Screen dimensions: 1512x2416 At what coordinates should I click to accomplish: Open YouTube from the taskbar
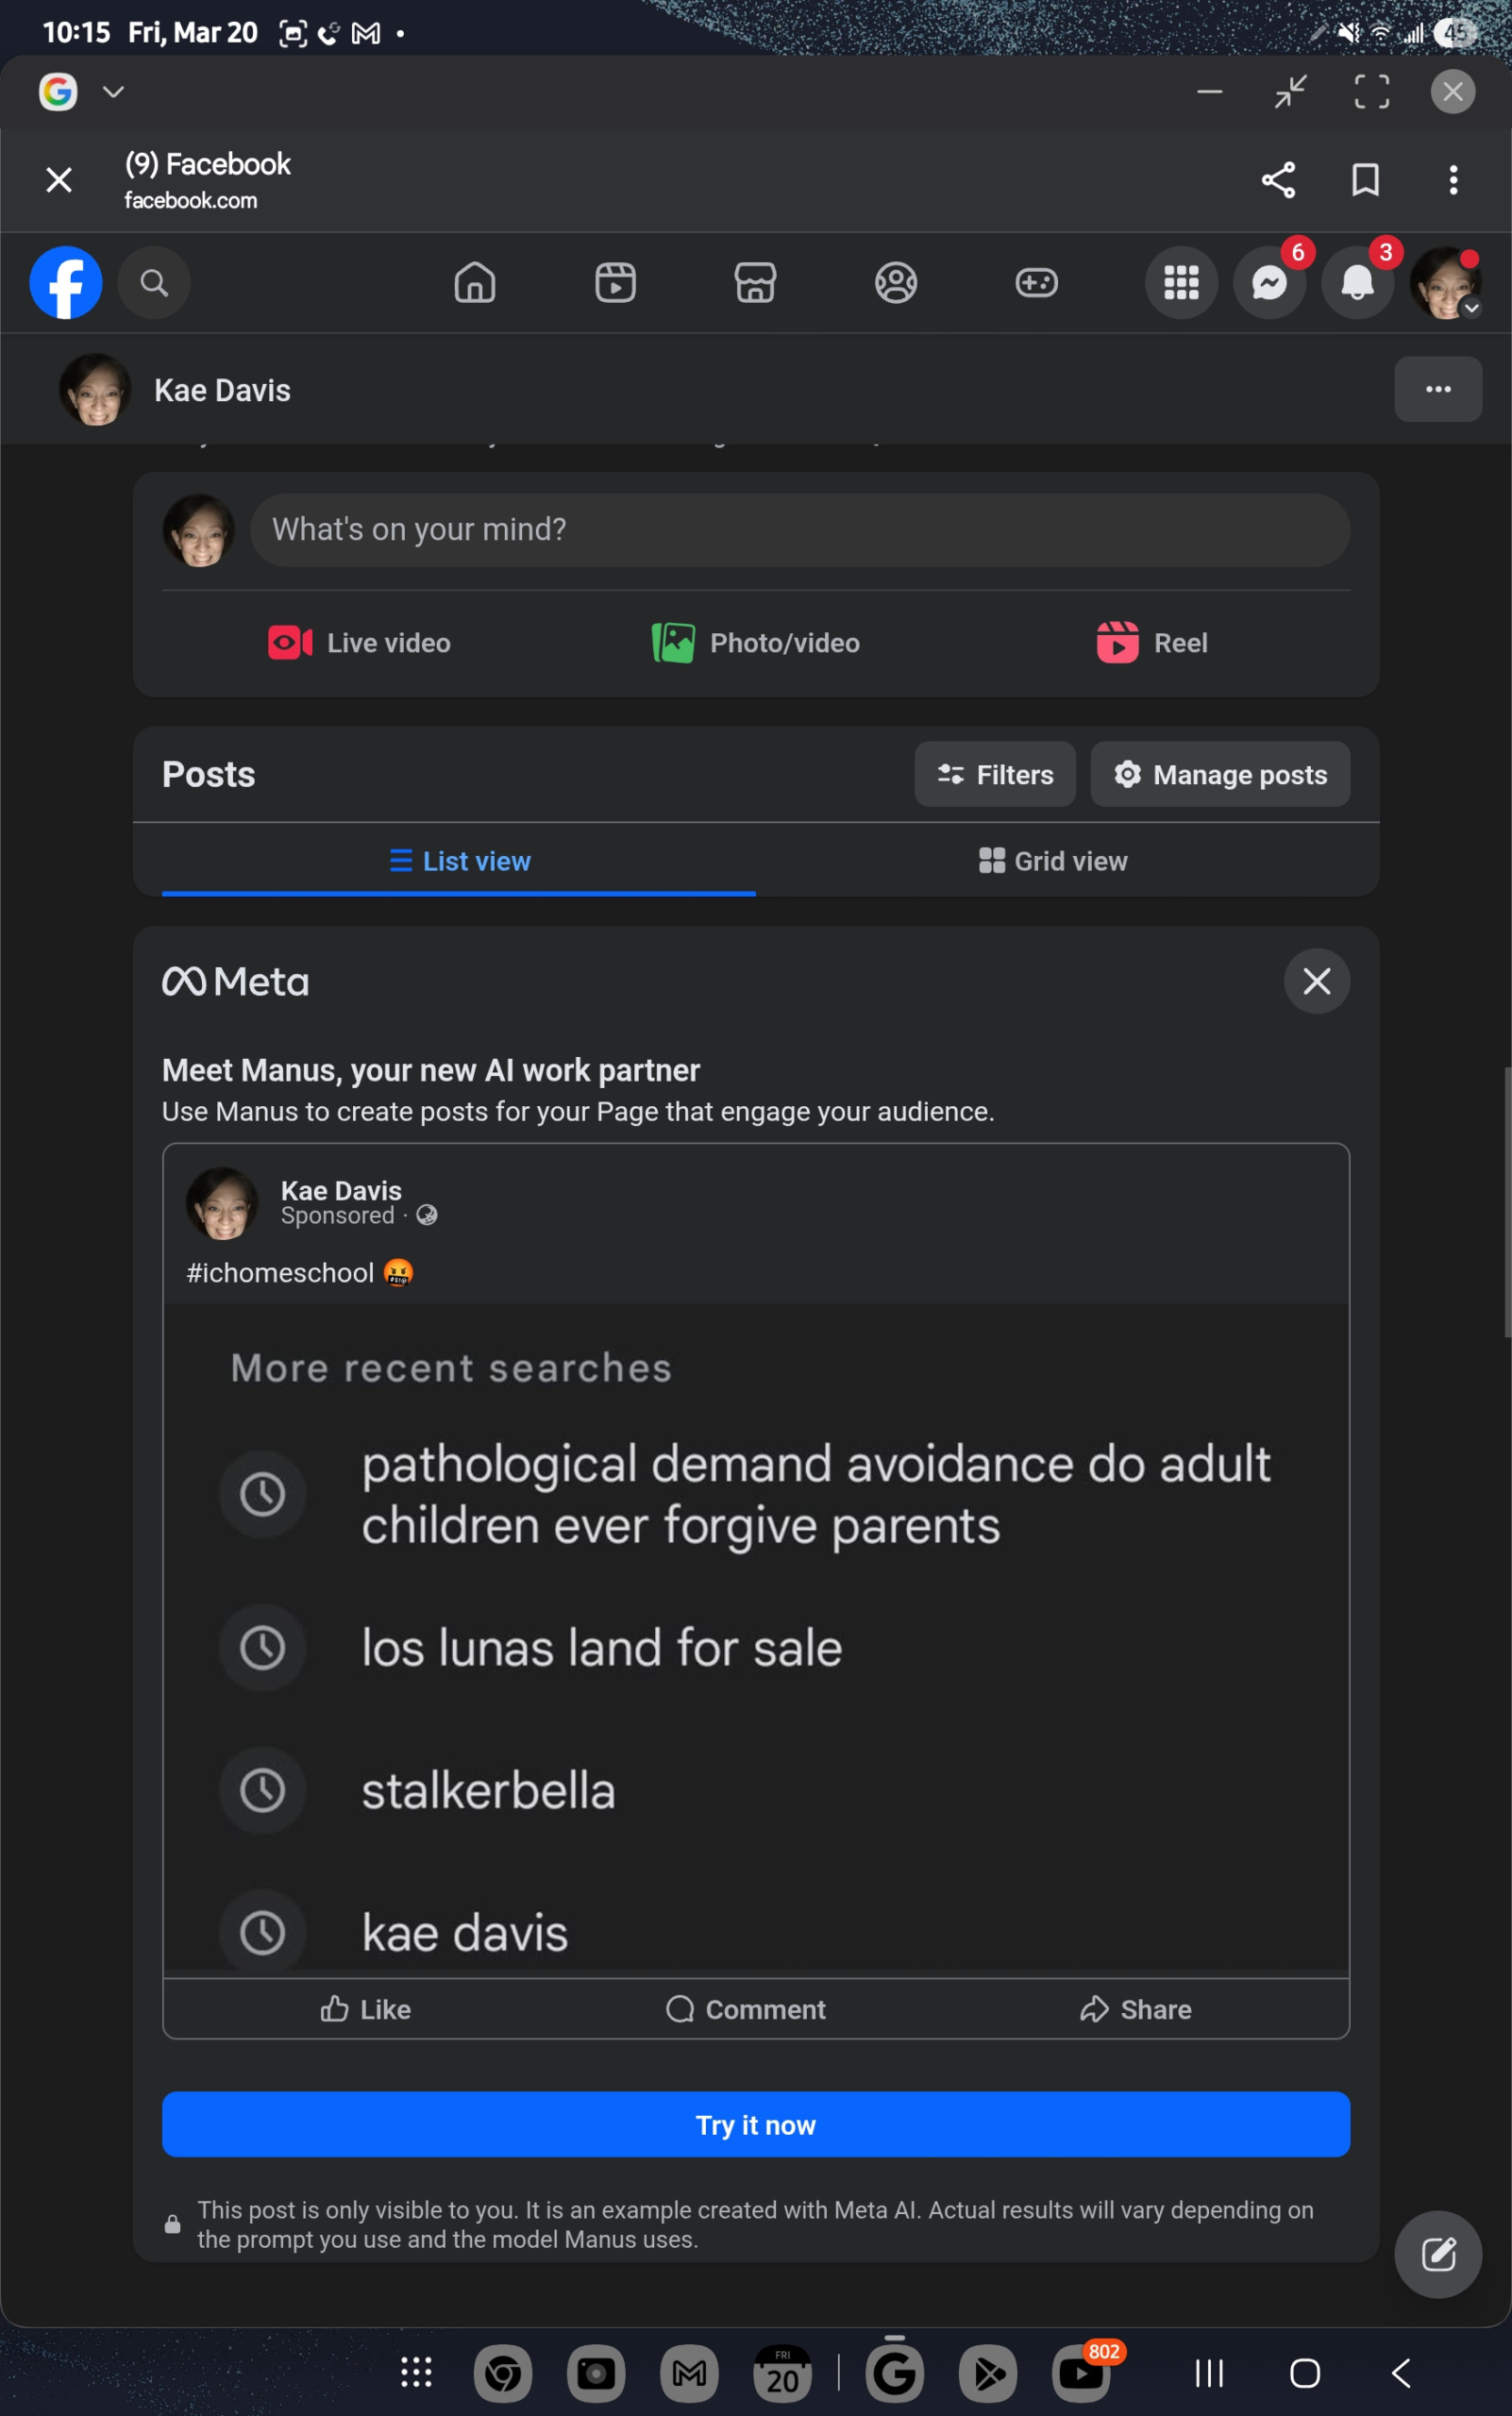1081,2373
